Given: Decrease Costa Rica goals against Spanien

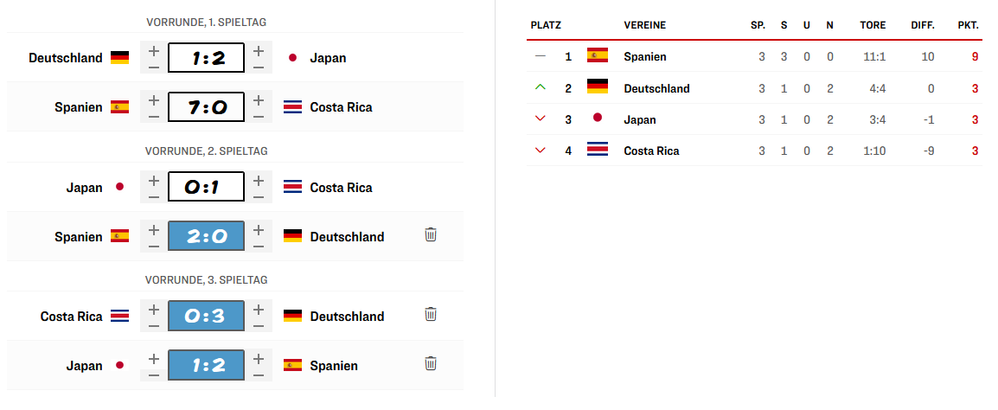Looking at the screenshot, I should click(x=259, y=116).
